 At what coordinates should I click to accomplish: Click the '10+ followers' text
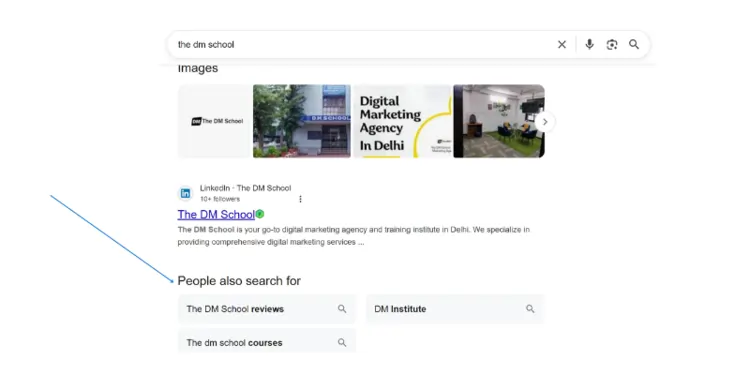tap(220, 199)
